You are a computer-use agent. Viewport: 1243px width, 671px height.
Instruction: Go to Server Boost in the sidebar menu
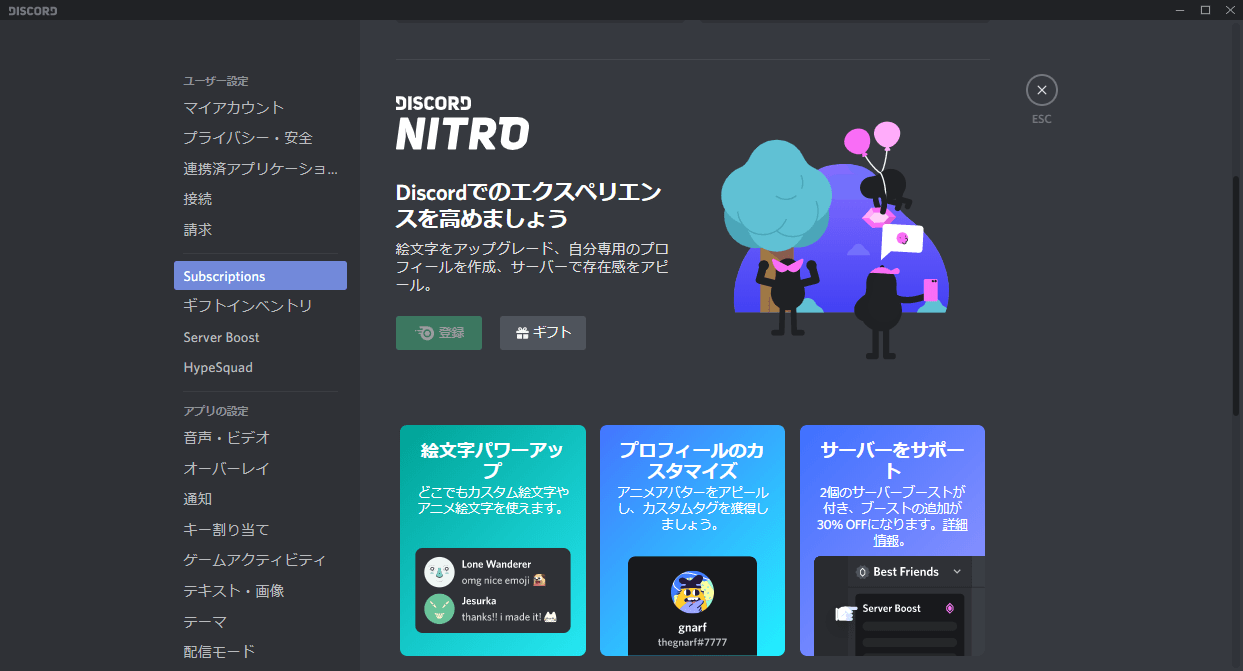(260, 337)
